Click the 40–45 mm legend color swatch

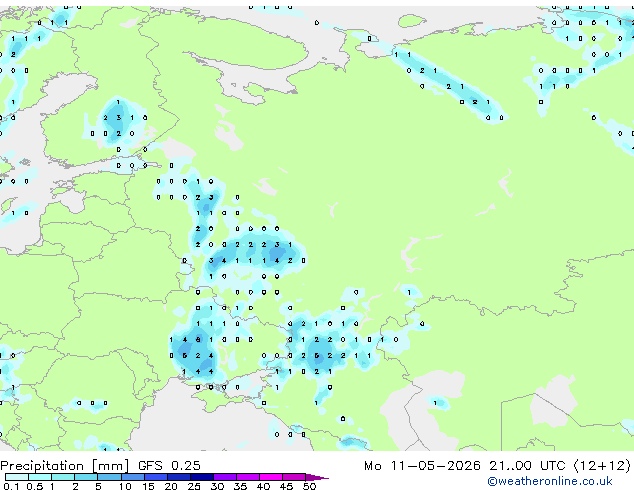pyautogui.click(x=271, y=477)
